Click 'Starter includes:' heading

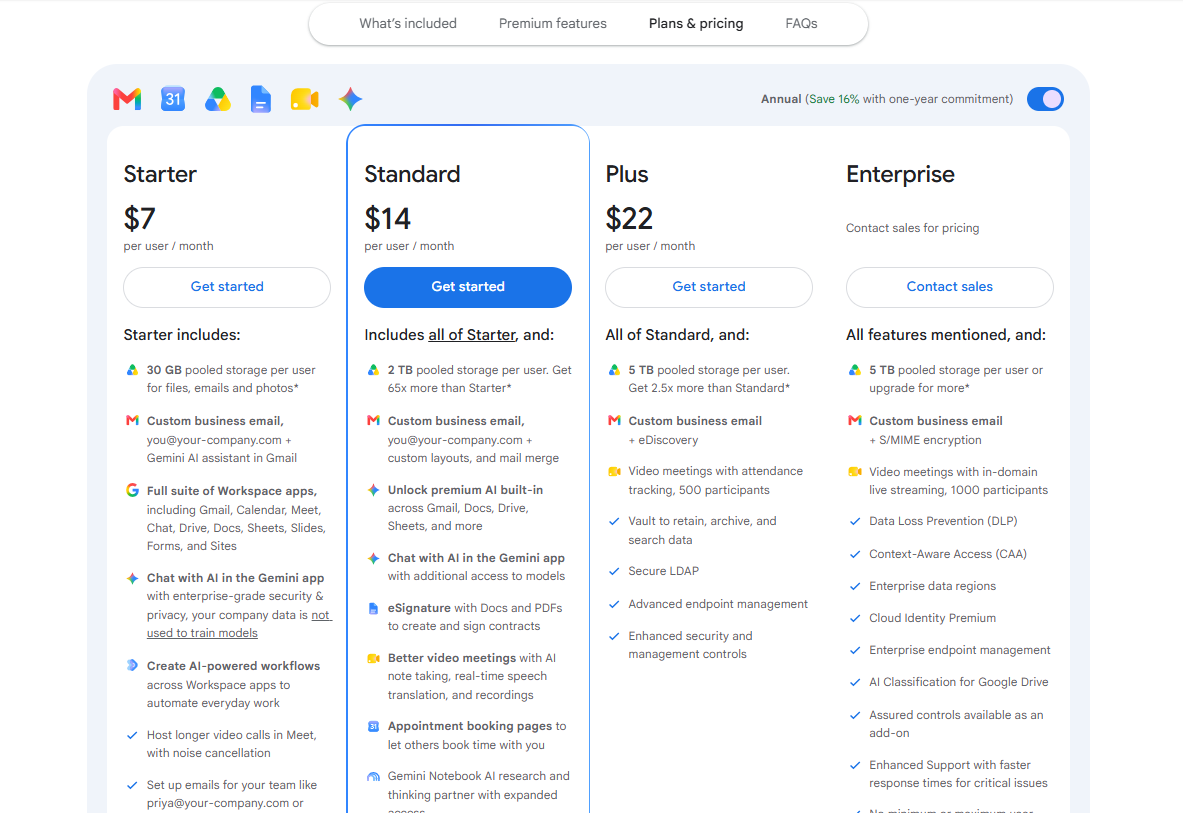tap(182, 335)
